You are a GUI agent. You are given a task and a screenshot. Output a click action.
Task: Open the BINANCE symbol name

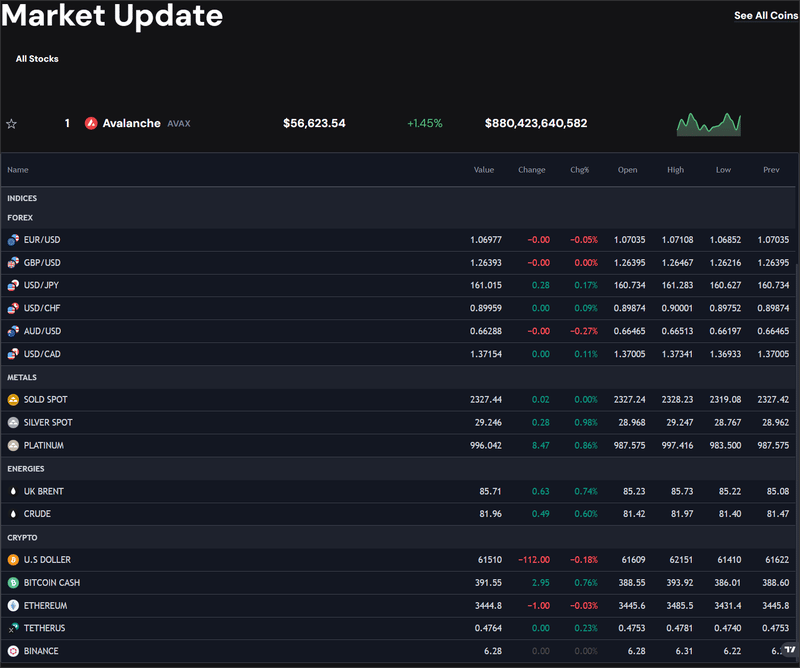click(x=41, y=651)
